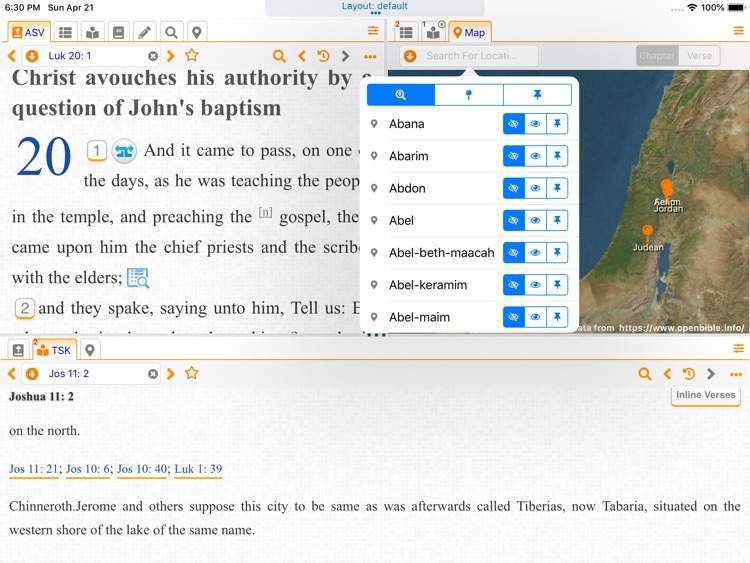The image size is (750, 563).
Task: Open the book tab in the ASV pane
Action: 119,32
